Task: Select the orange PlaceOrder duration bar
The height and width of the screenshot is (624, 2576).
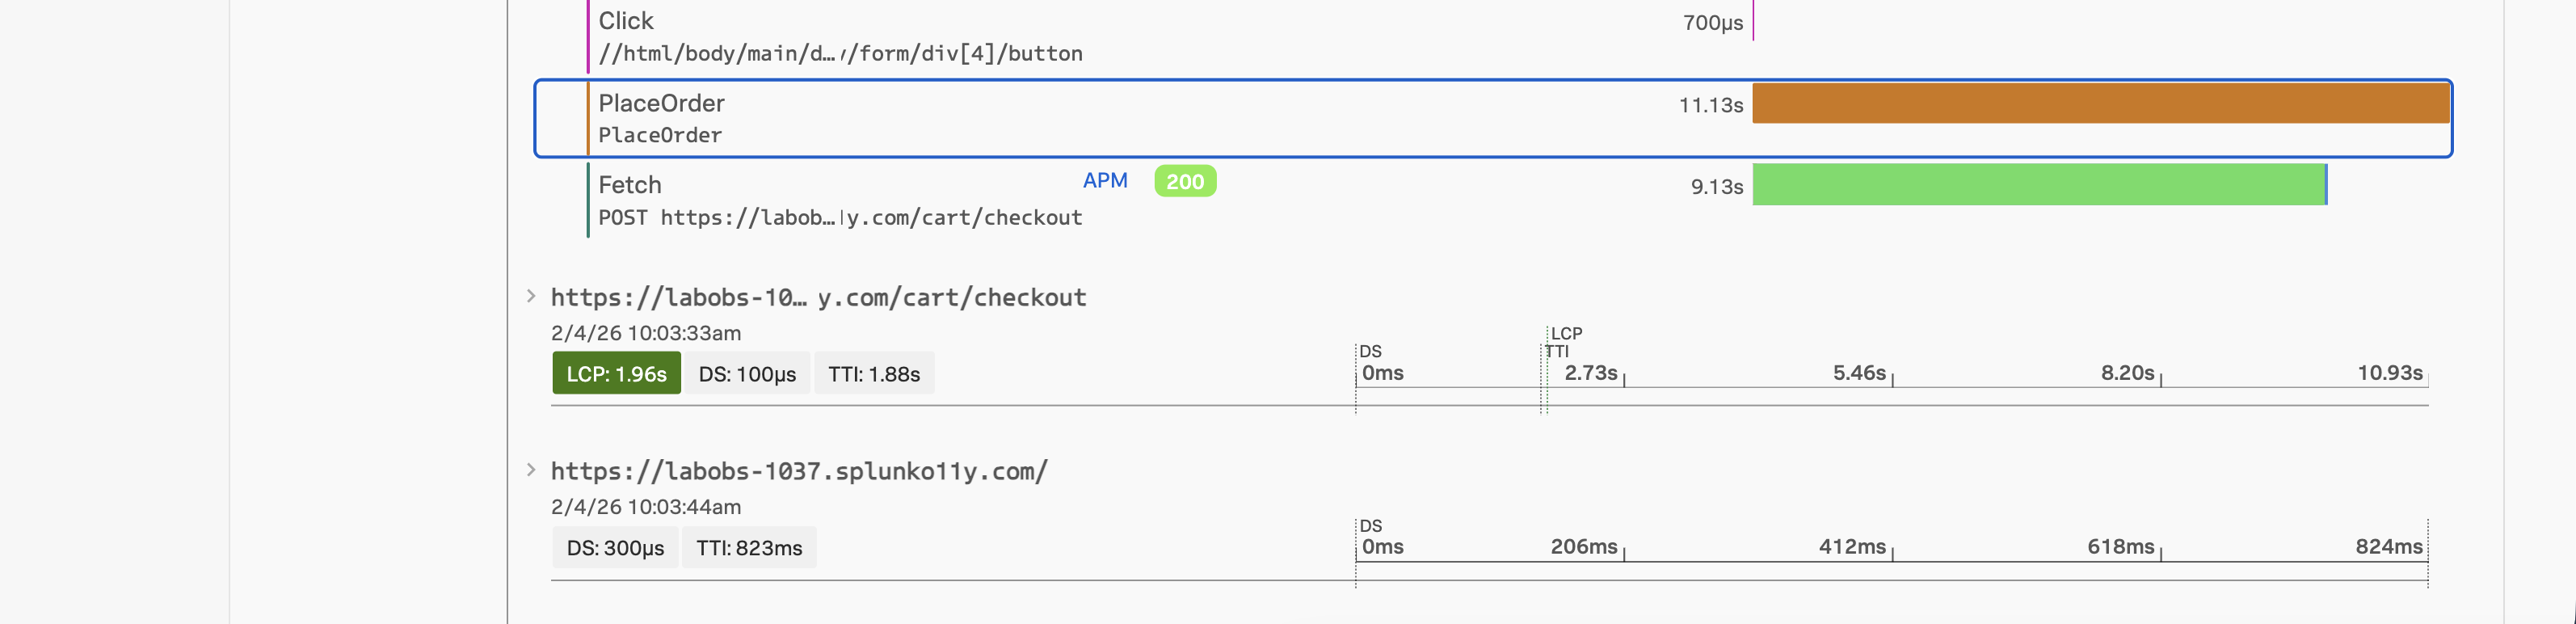Action: pos(2099,104)
